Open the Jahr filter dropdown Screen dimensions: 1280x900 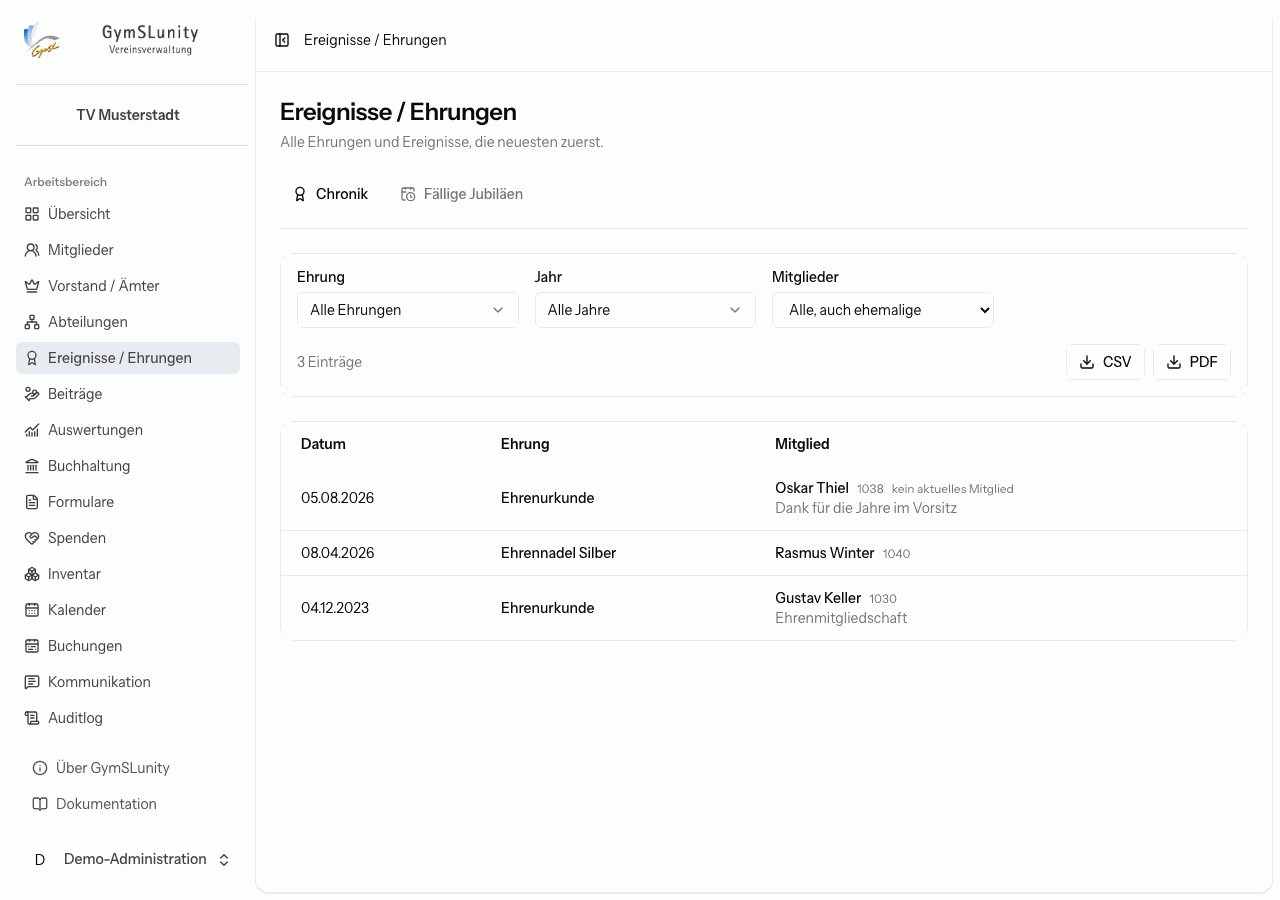[x=645, y=310]
